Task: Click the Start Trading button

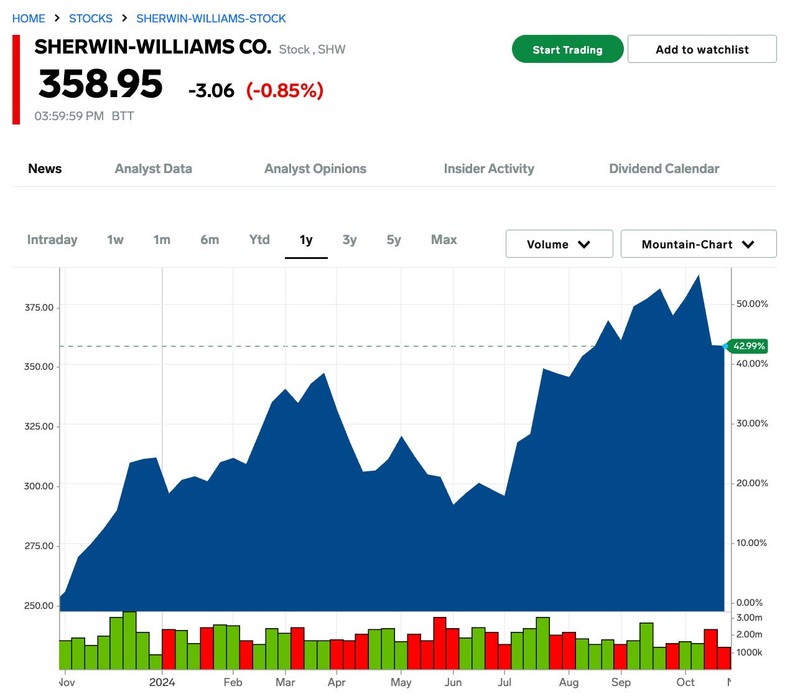Action: point(567,50)
